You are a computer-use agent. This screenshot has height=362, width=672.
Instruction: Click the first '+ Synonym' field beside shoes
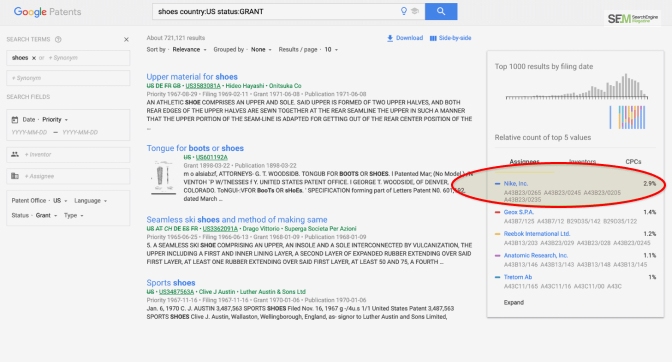(x=63, y=58)
